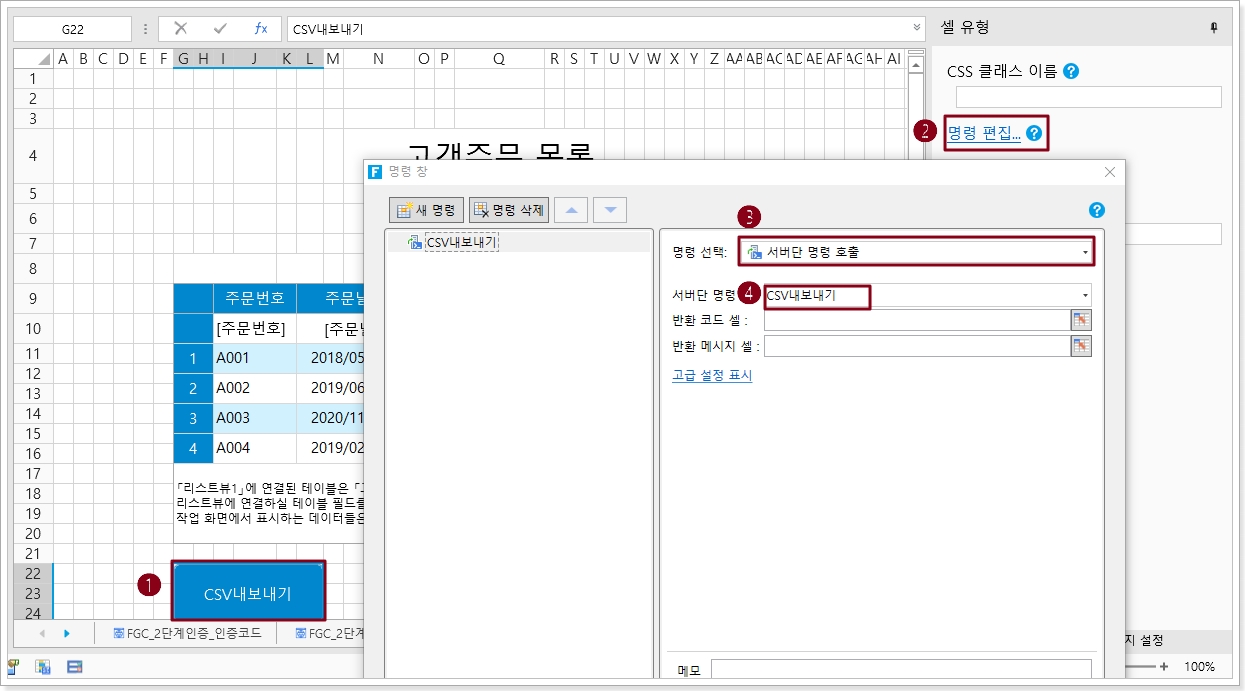Click the 고급 설정 표시 link

tap(711, 375)
